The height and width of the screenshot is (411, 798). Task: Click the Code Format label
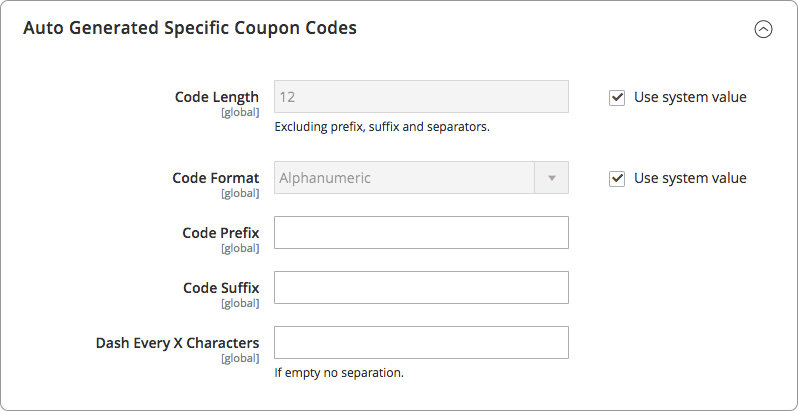pos(216,178)
